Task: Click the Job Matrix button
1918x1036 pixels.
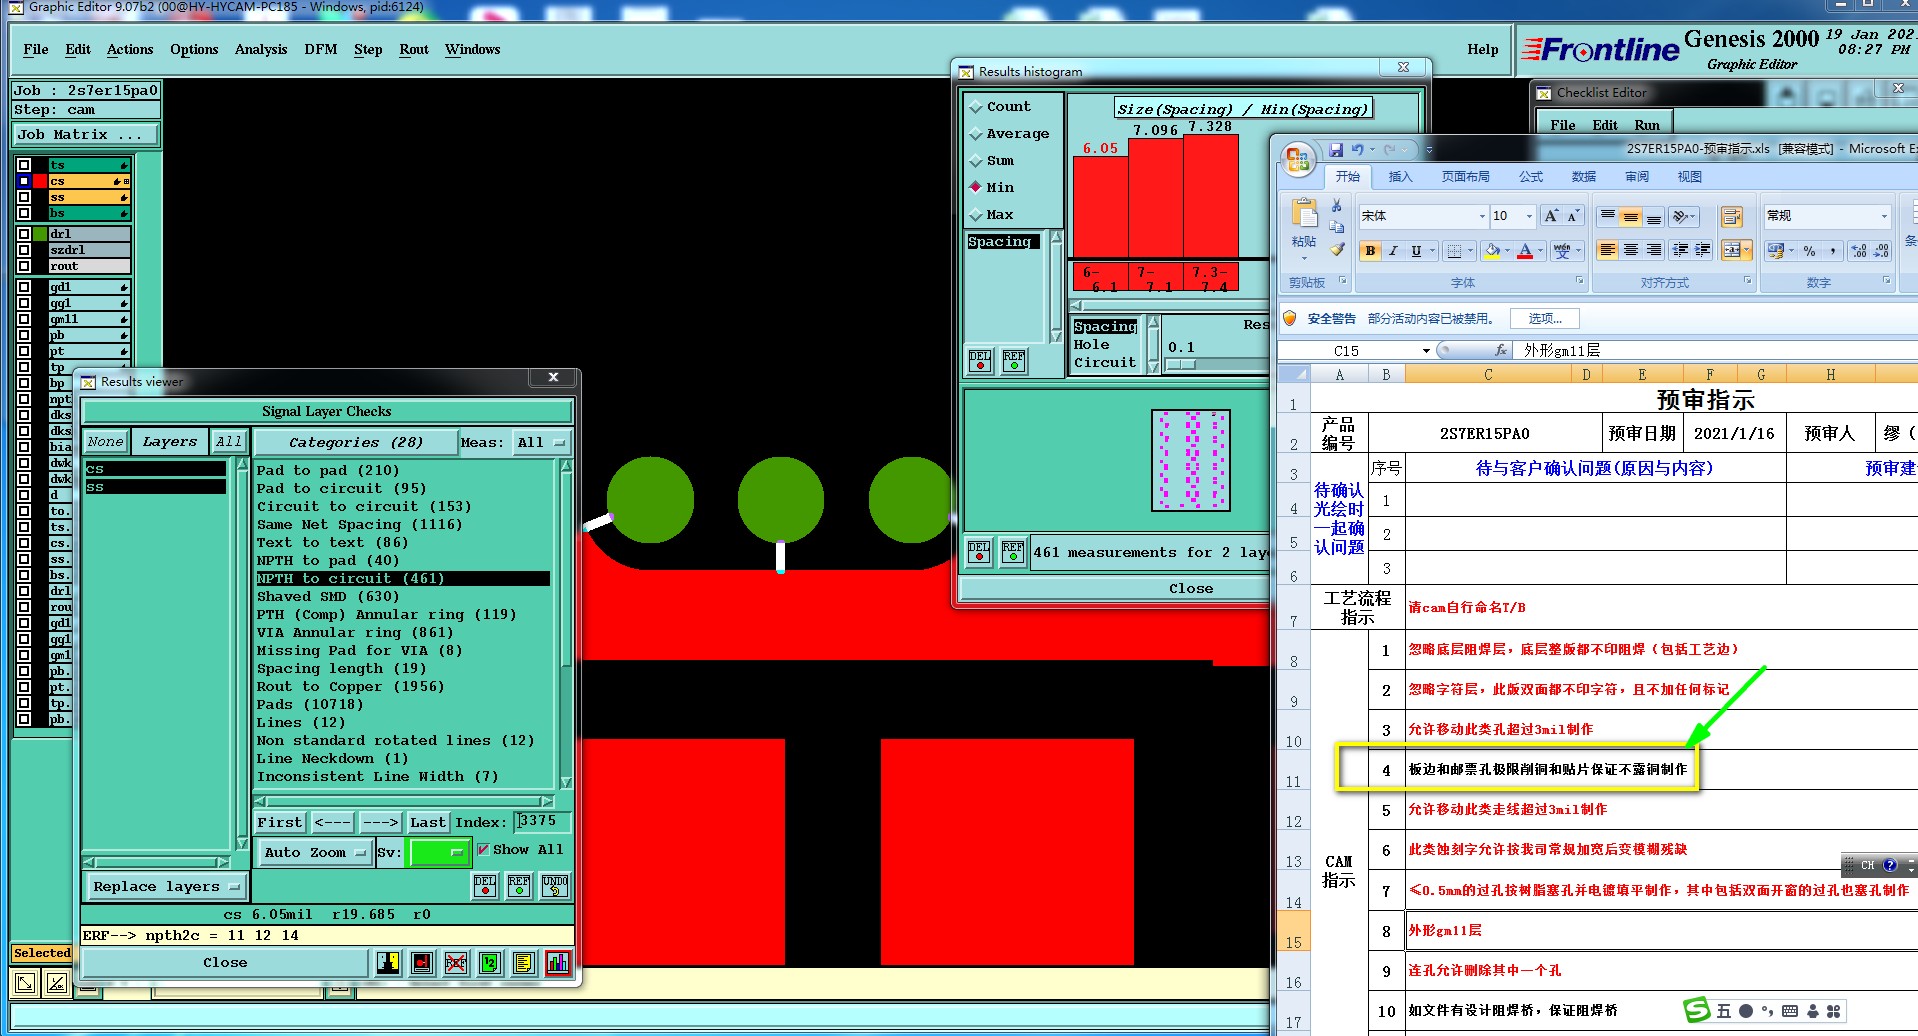Action: point(85,134)
